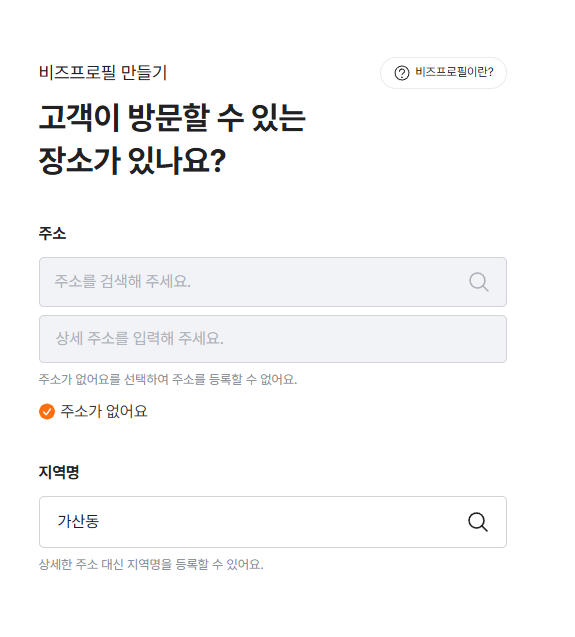Image resolution: width=575 pixels, height=637 pixels.
Task: Click the 가산동 text in region field
Action: [78, 521]
